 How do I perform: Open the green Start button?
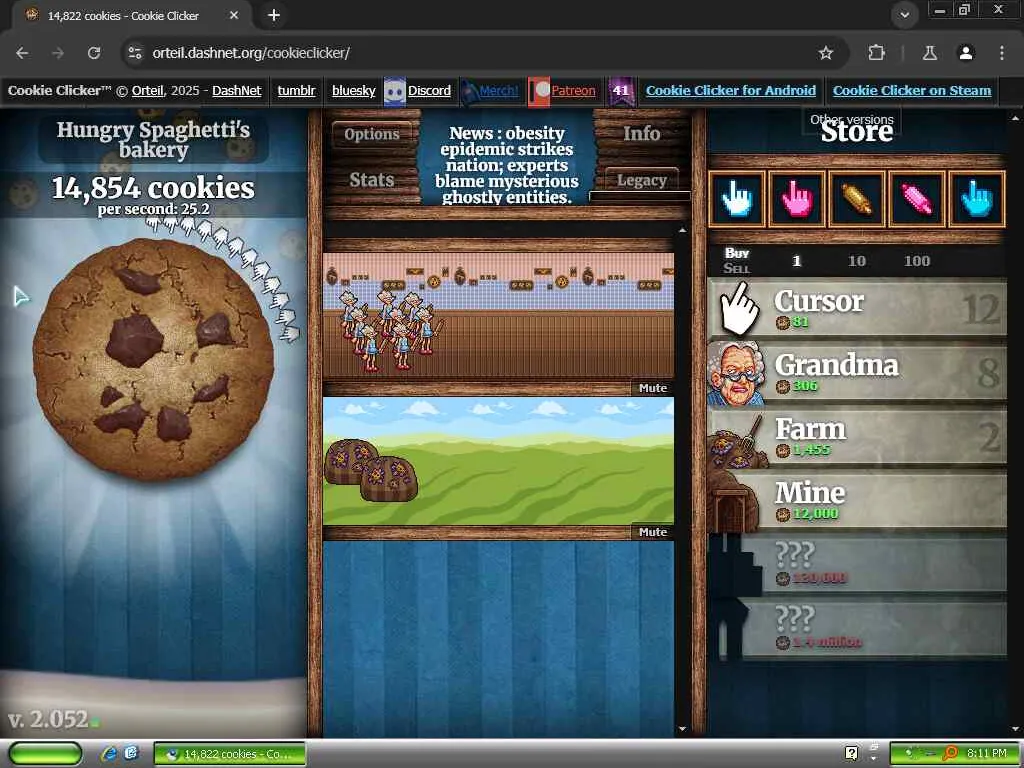pos(45,753)
